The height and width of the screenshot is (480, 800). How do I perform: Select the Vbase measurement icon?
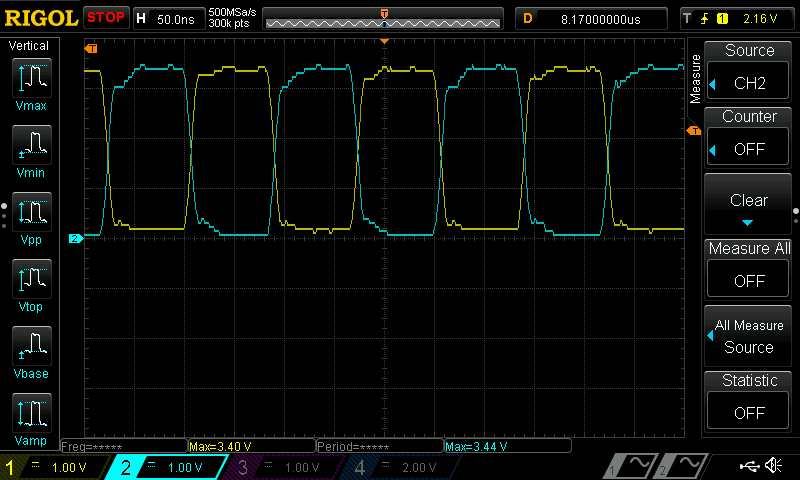click(32, 345)
